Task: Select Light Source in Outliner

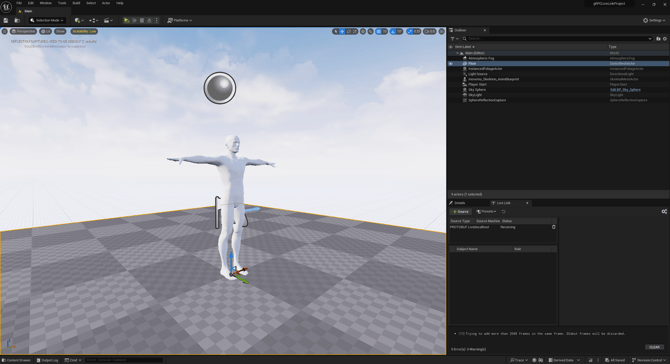Action: (478, 74)
